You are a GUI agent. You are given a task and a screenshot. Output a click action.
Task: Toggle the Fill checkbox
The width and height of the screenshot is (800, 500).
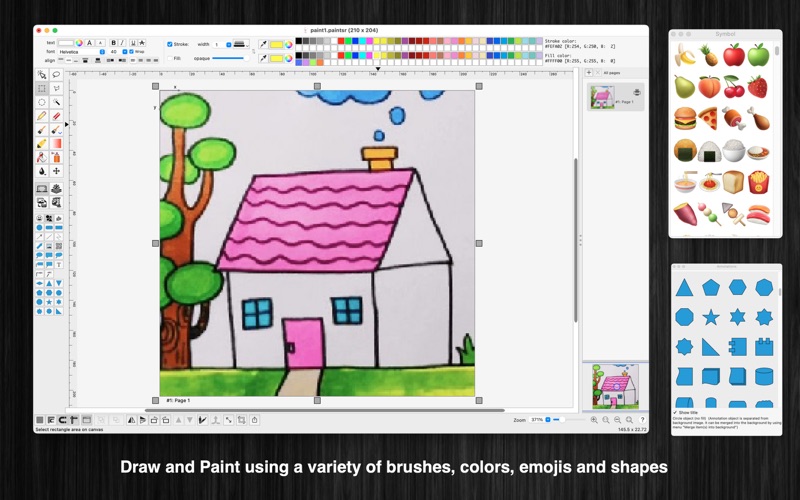point(170,58)
